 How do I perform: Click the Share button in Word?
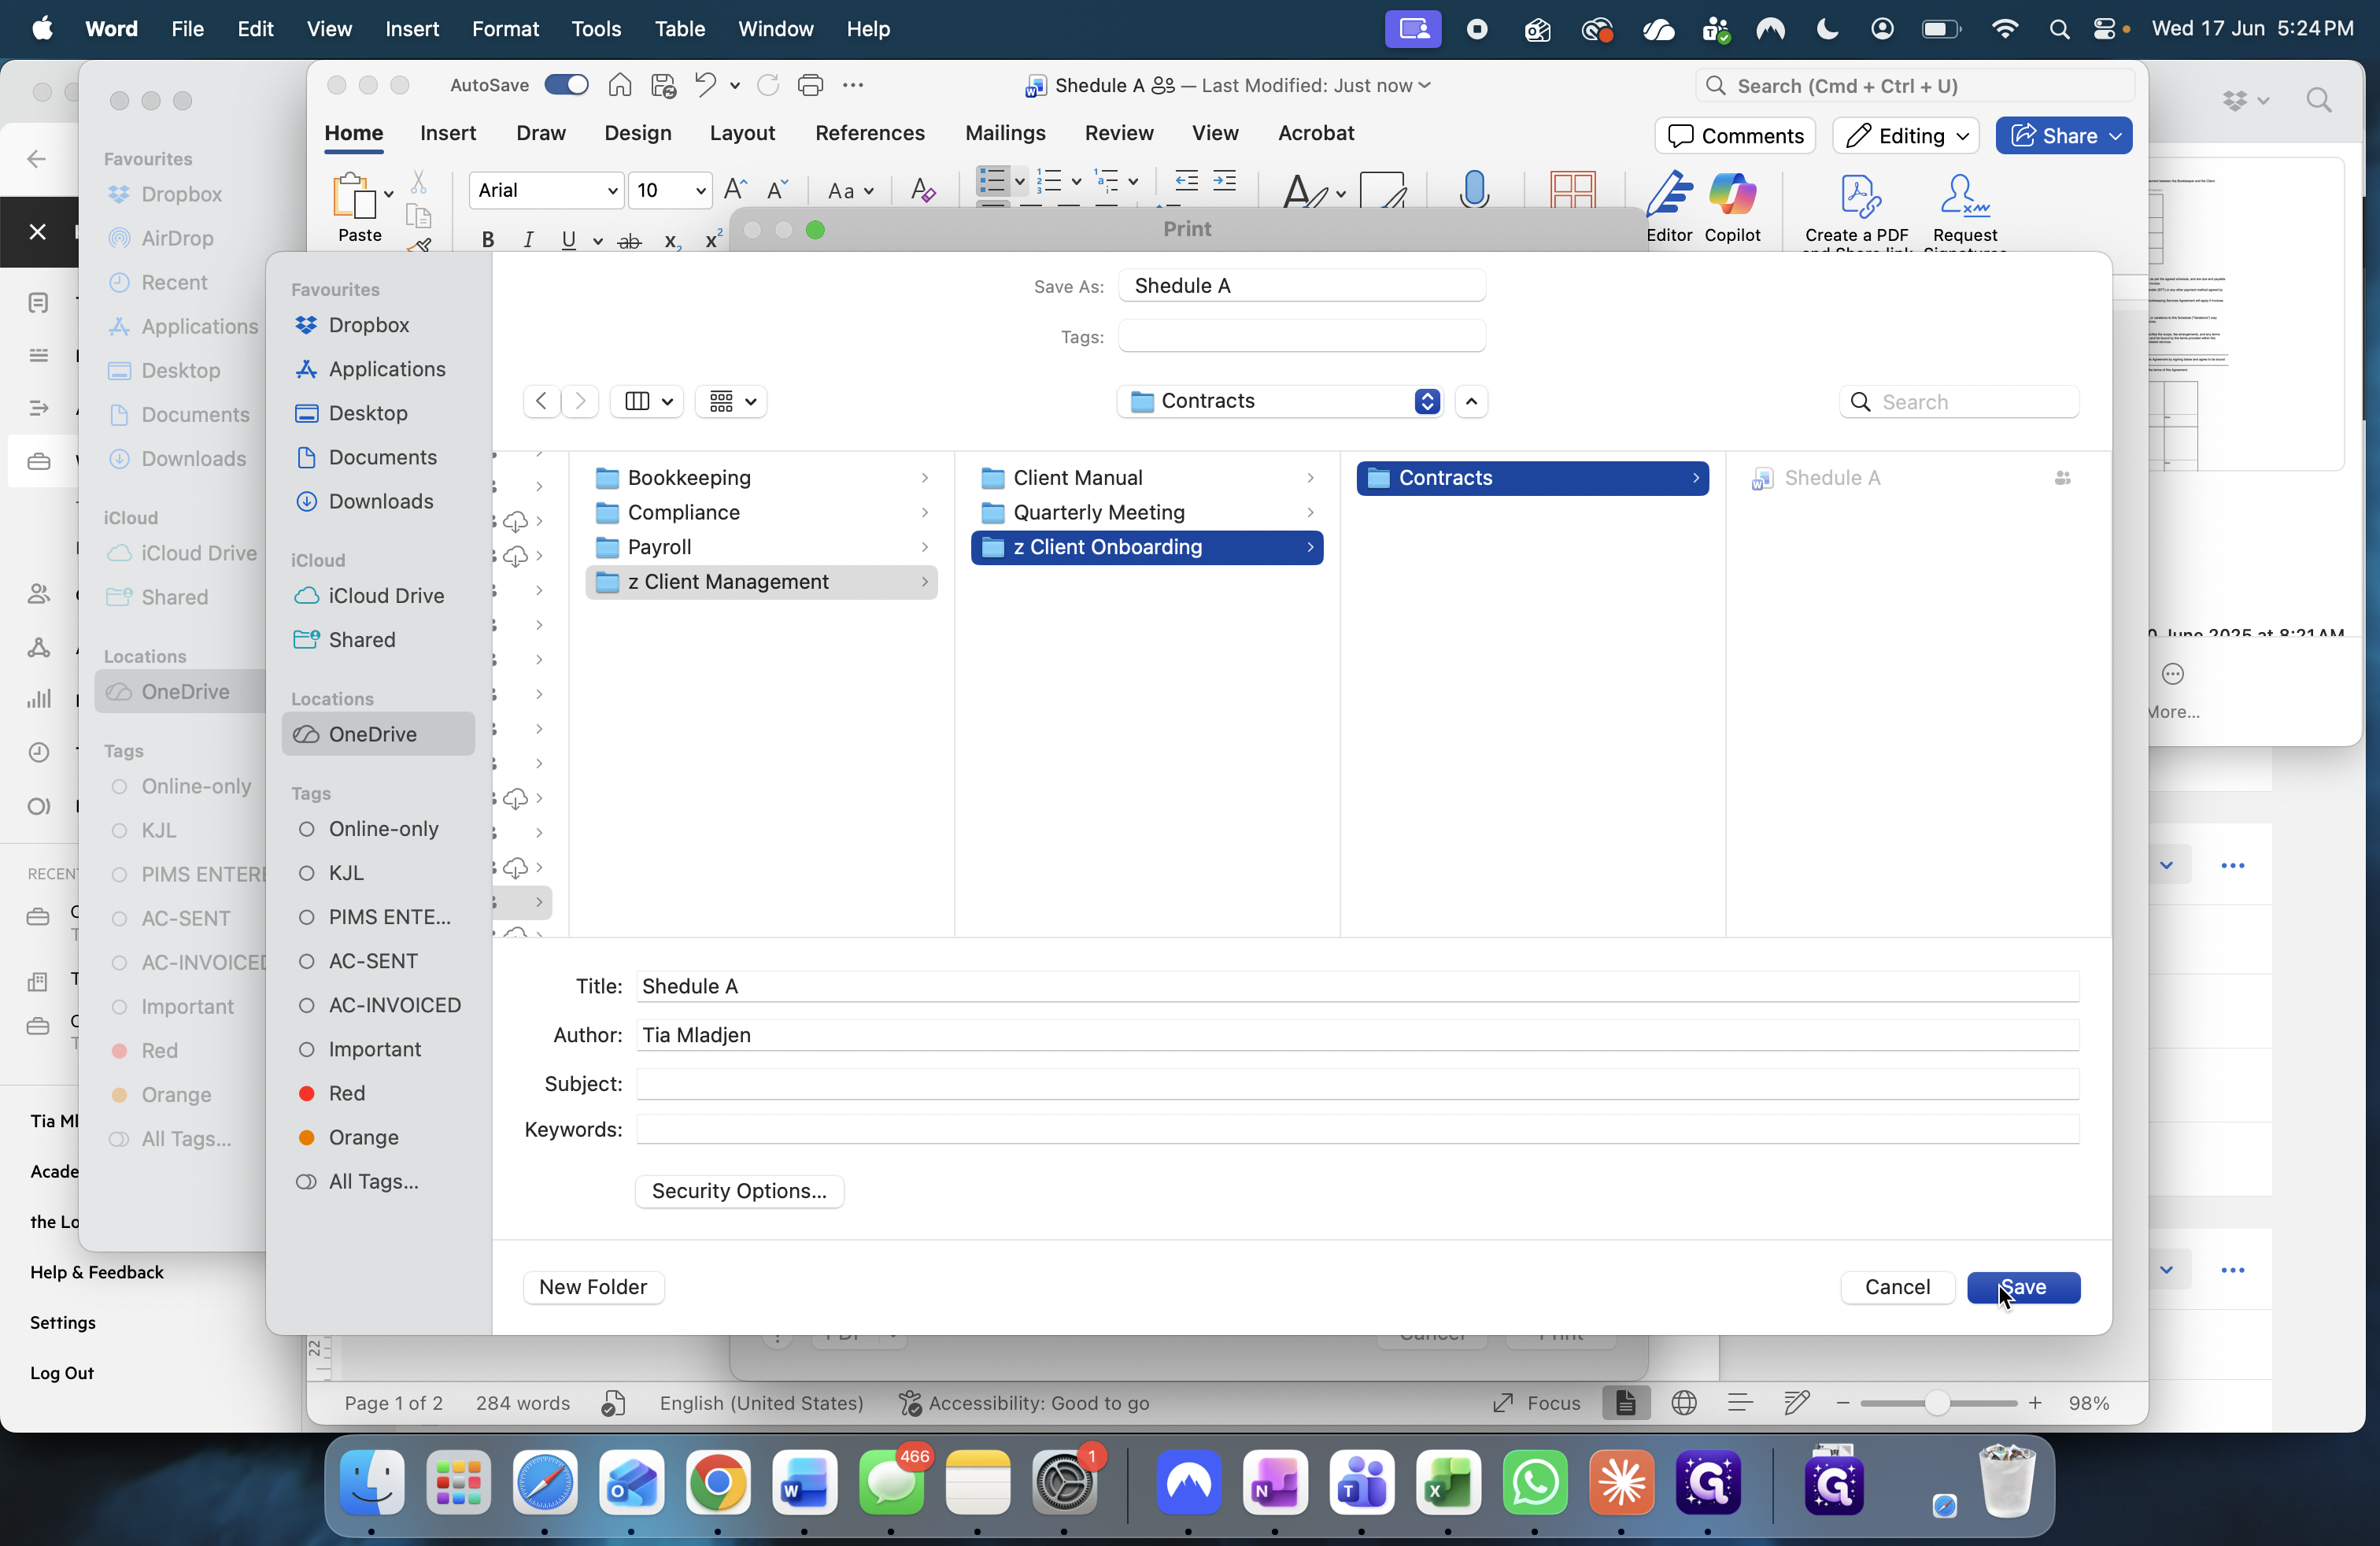(2063, 136)
